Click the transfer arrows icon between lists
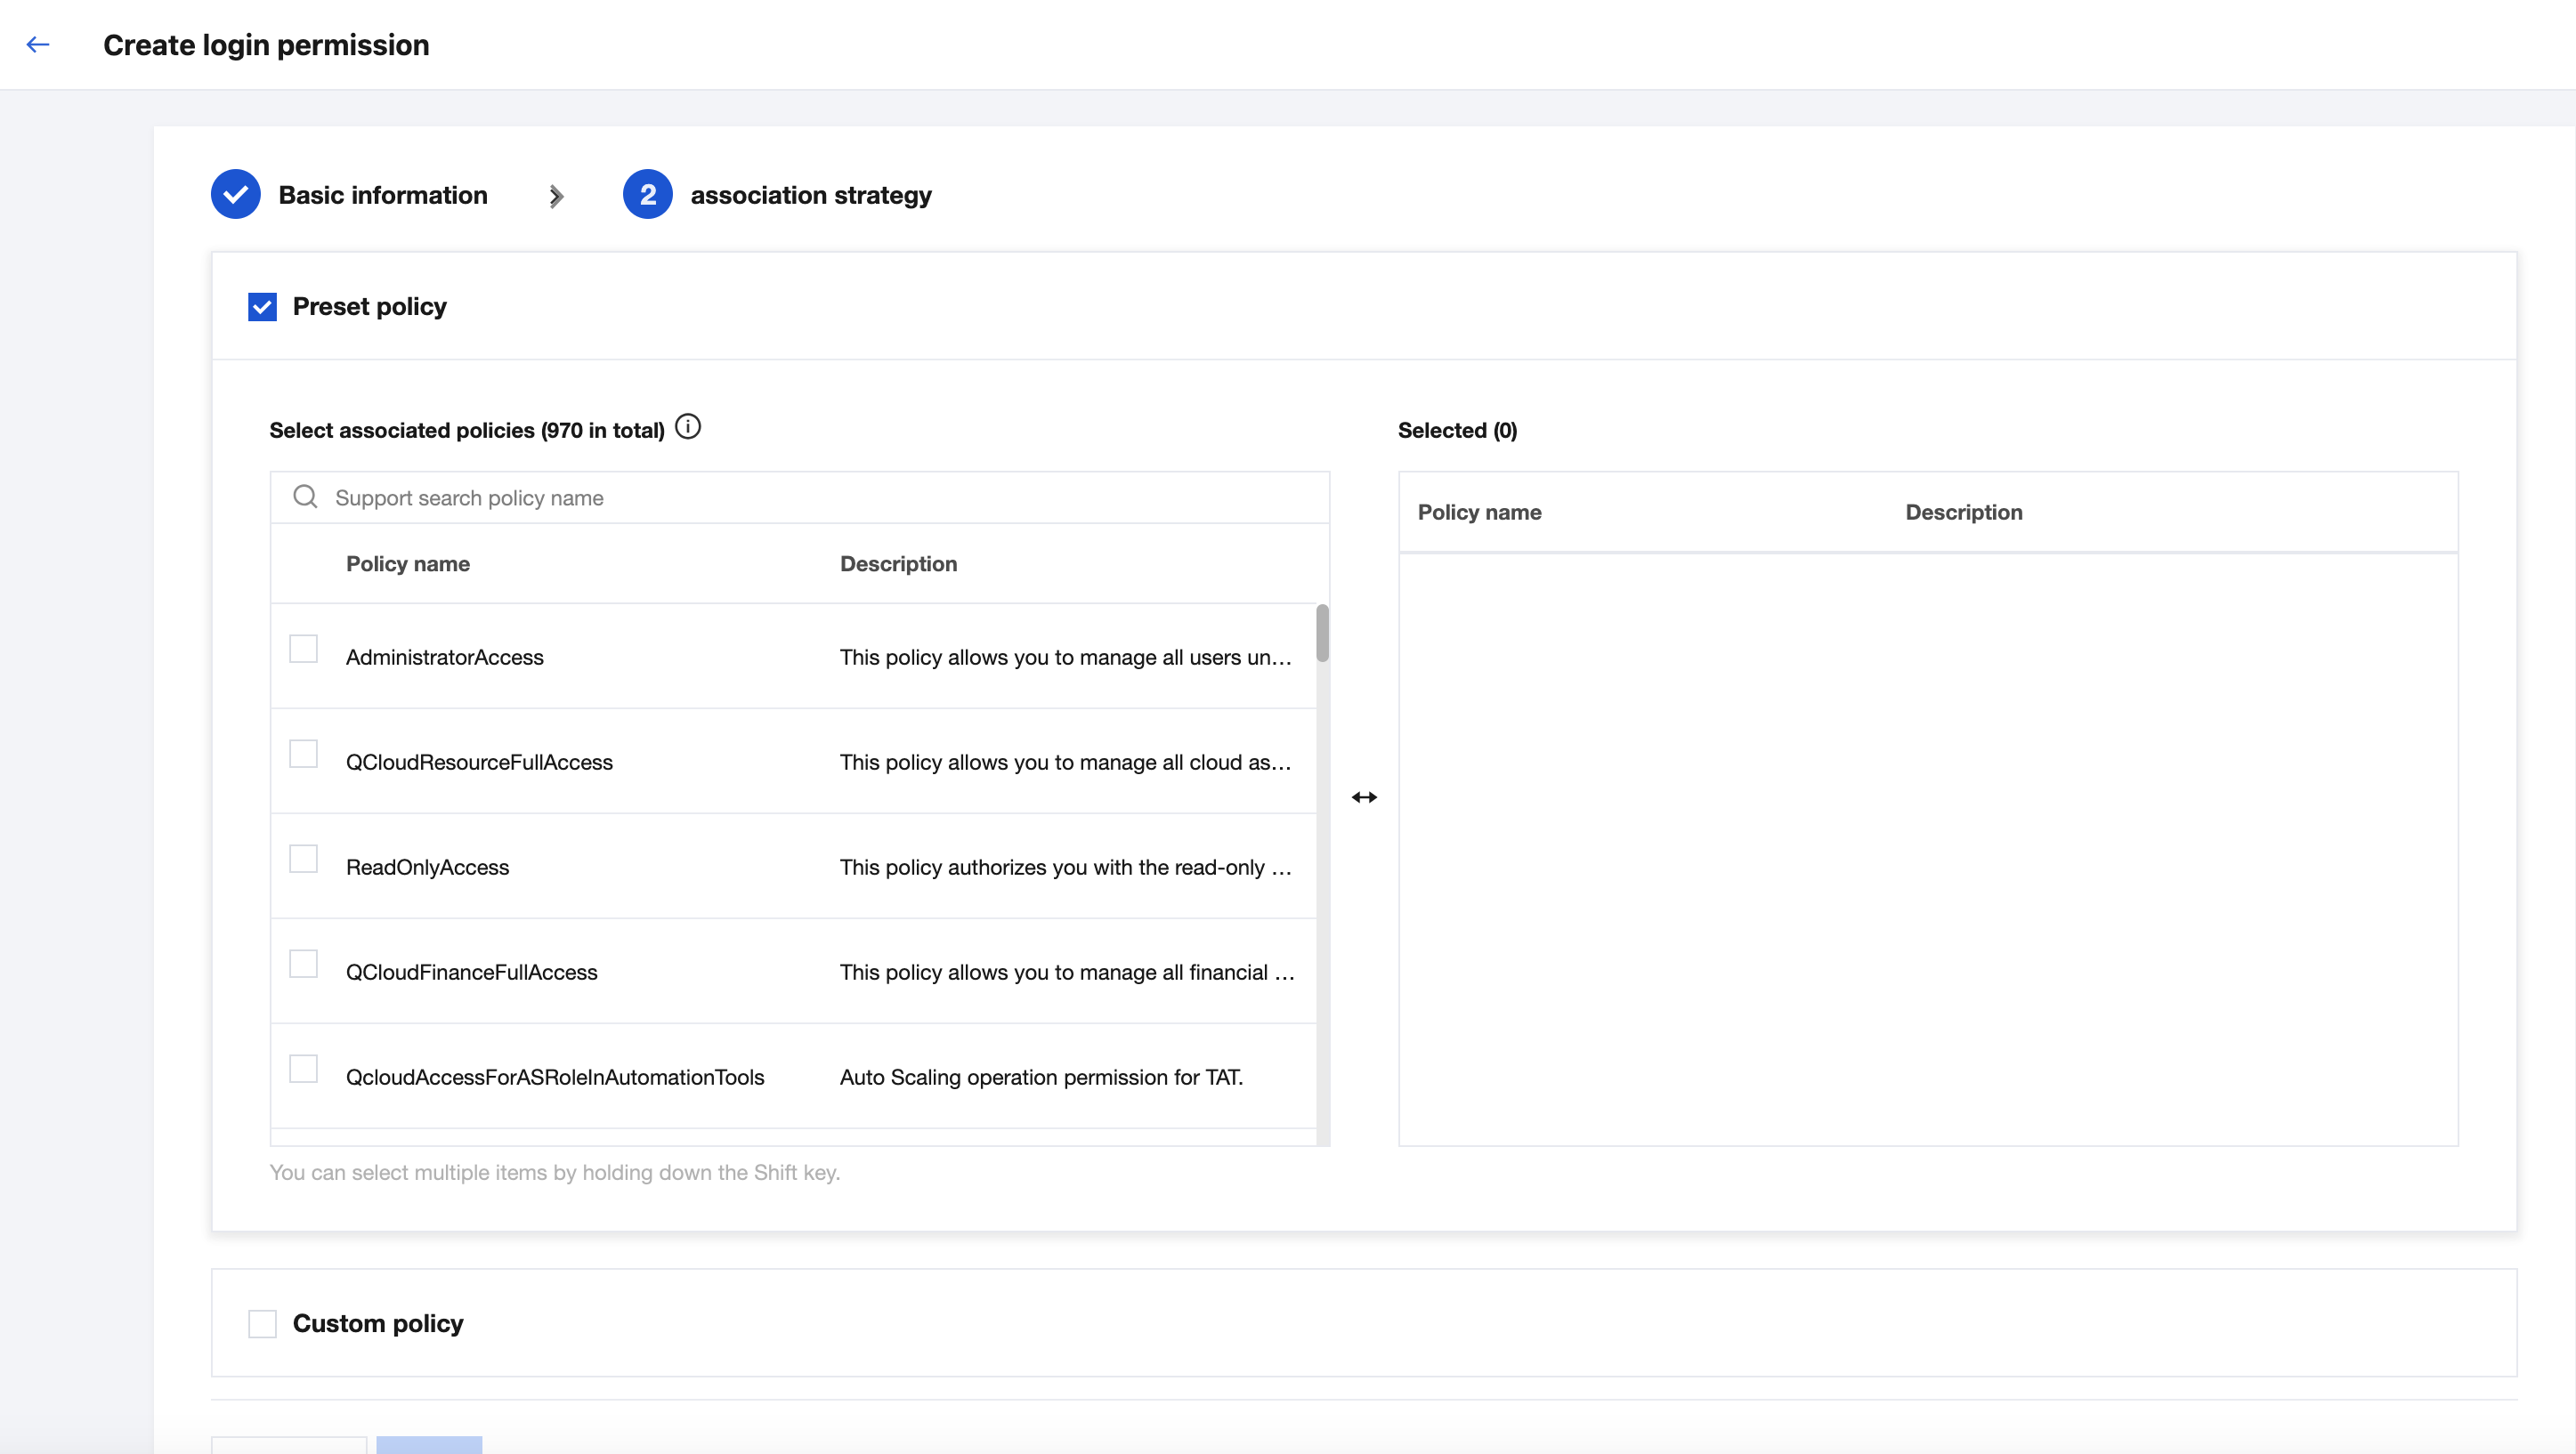 tap(1364, 797)
